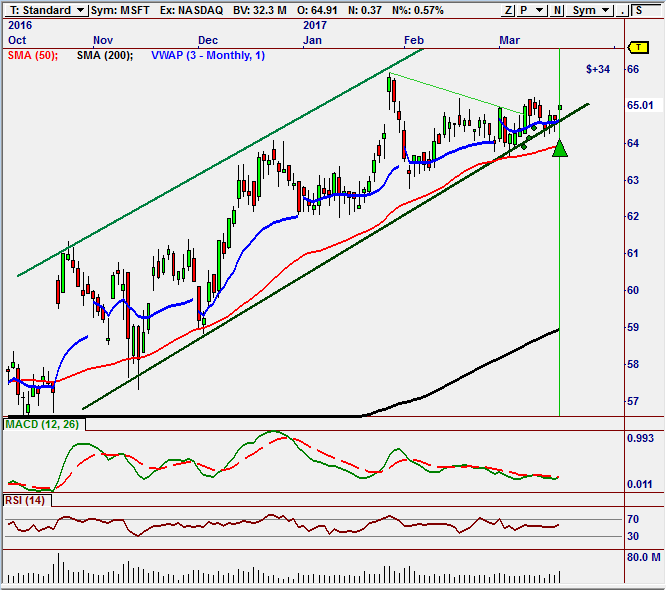Click the Feb month label on timeline
The width and height of the screenshot is (666, 590).
click(x=414, y=40)
